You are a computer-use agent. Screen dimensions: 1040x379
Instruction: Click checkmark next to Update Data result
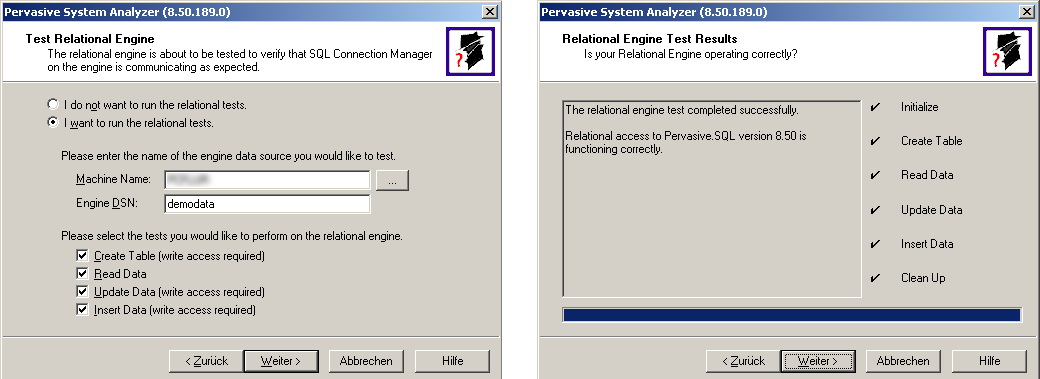(876, 210)
